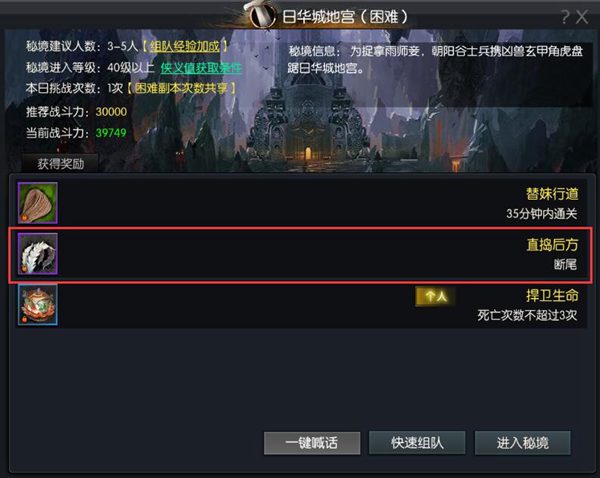Click the red treasure pot reward icon
Screen dimensions: 600x478
pos(38,305)
